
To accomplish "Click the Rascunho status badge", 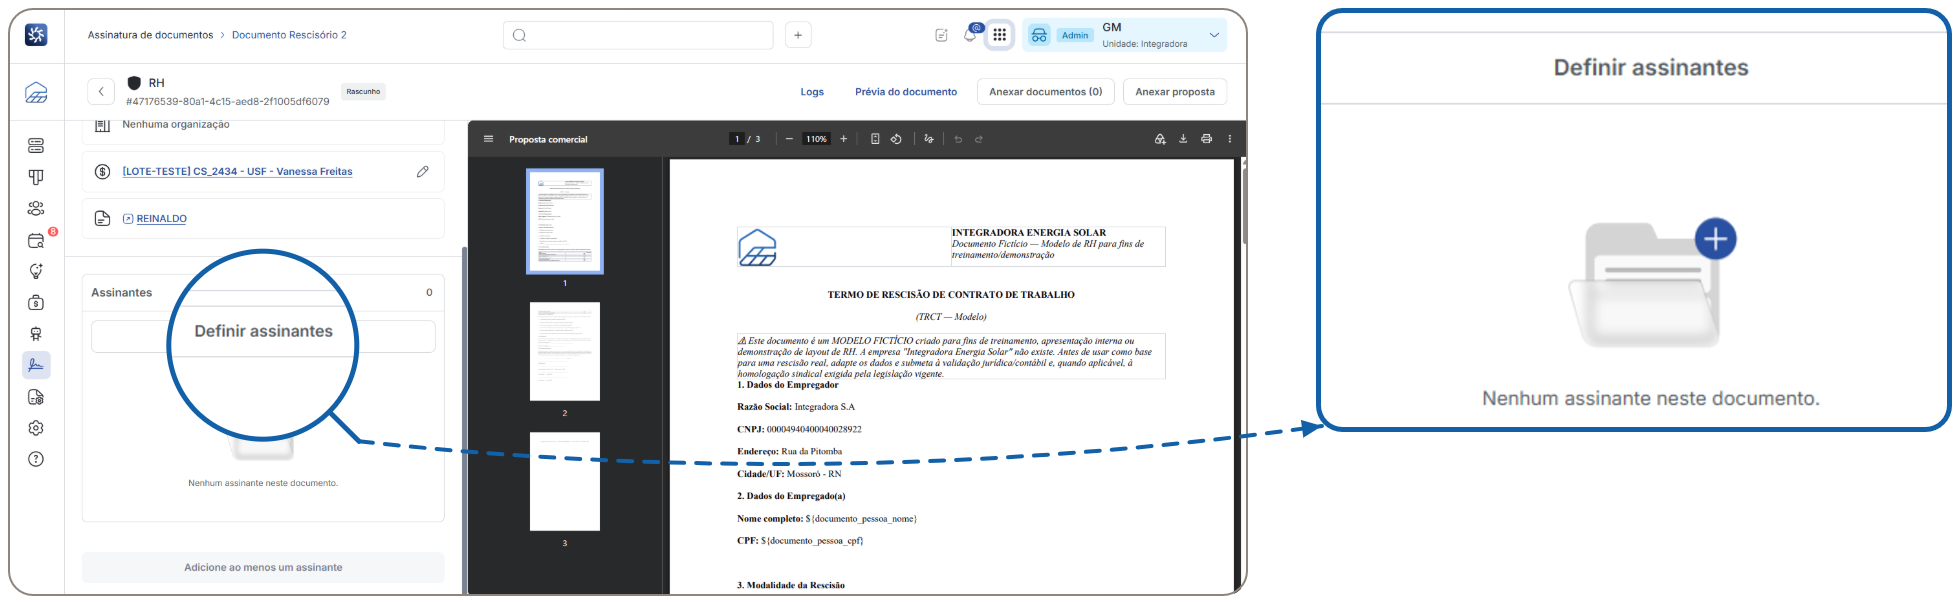I will pos(363,92).
